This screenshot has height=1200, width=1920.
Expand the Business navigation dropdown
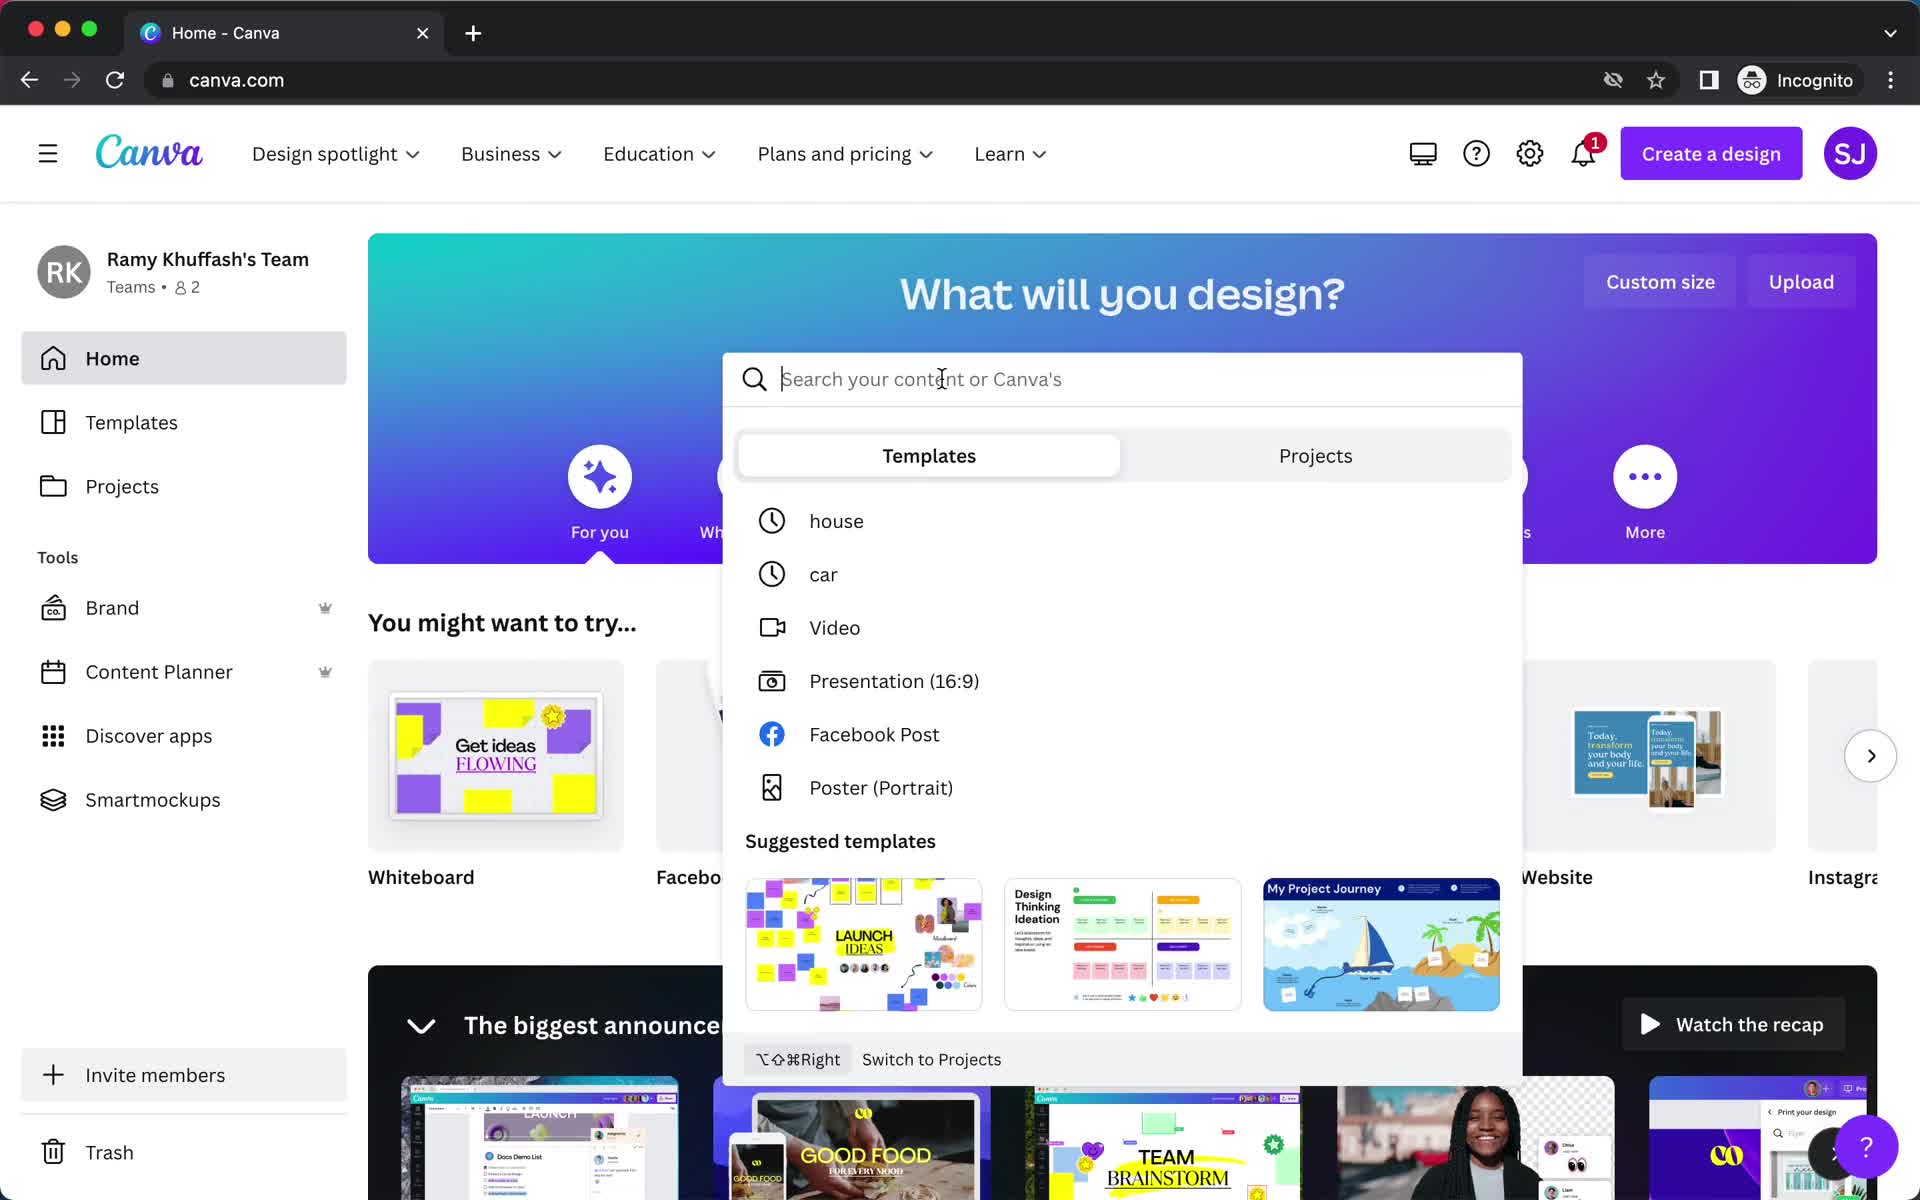[x=511, y=153]
